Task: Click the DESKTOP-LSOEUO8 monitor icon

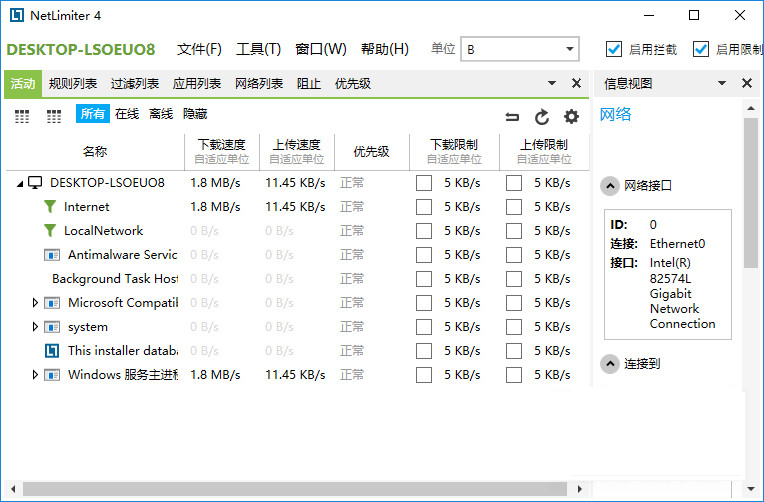Action: (35, 183)
